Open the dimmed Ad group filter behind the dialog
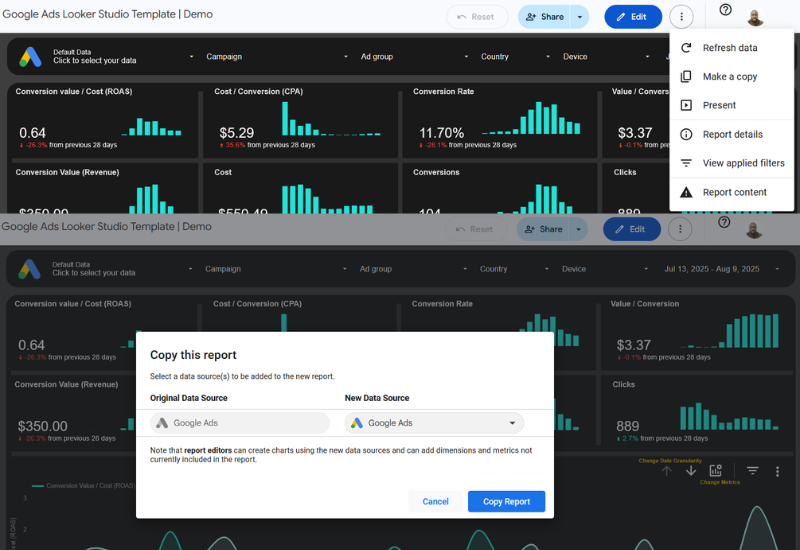Screen dimensions: 800x550 (x=413, y=269)
